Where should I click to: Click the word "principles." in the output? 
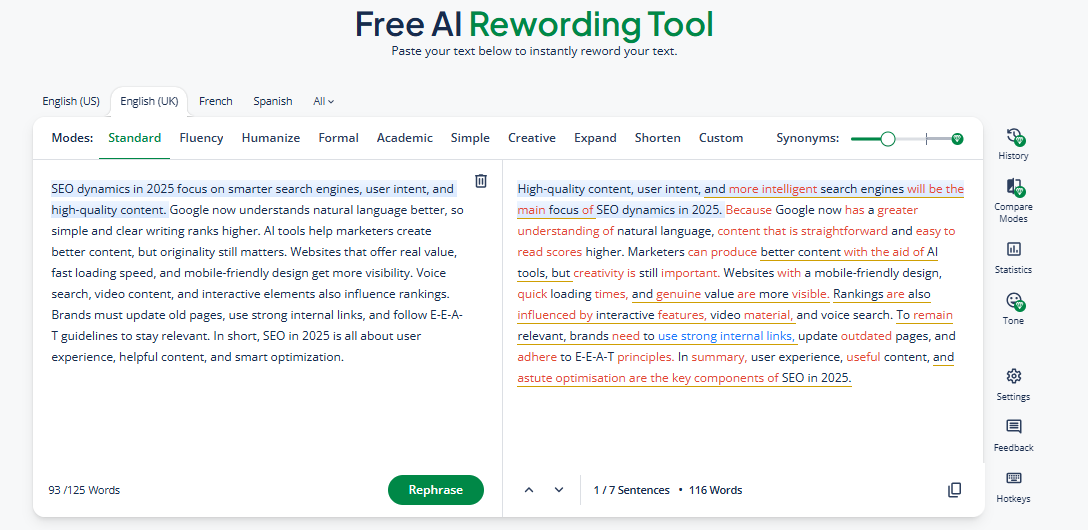(645, 357)
